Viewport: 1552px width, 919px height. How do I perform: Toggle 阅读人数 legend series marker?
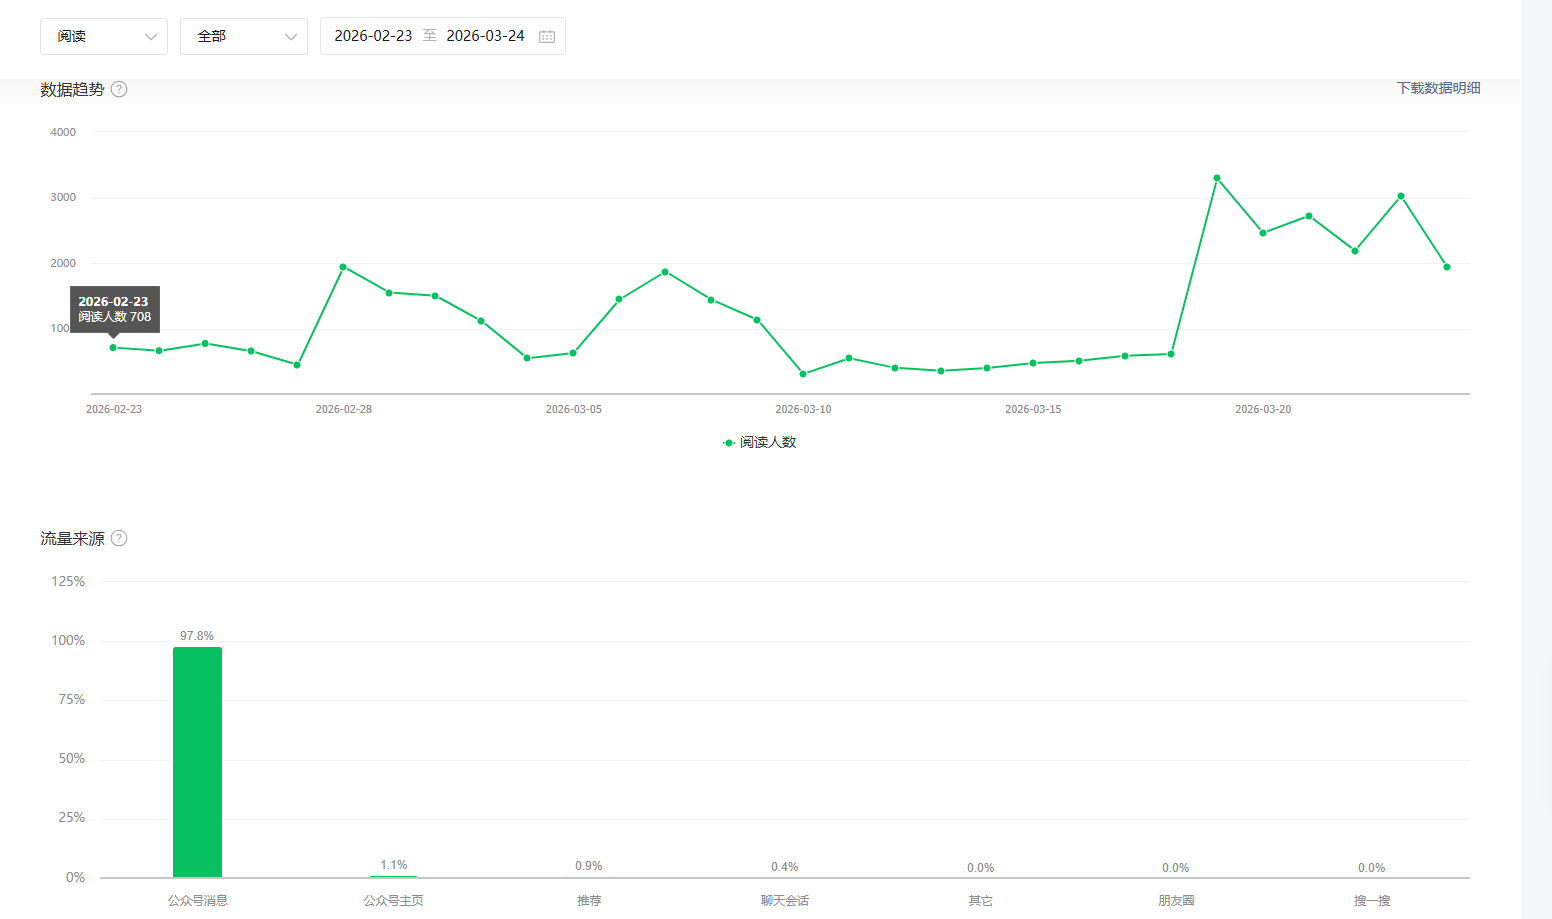(x=729, y=442)
